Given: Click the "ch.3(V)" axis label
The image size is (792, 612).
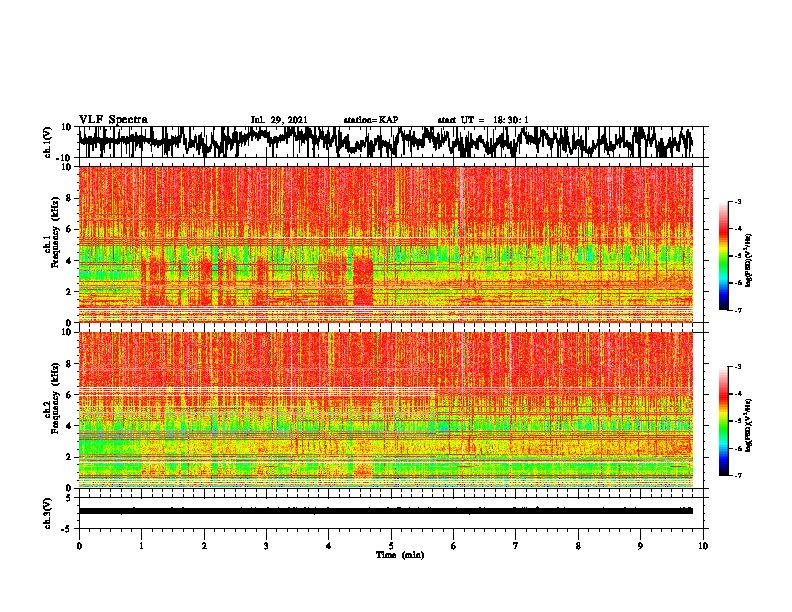Looking at the screenshot, I should click(x=48, y=513).
